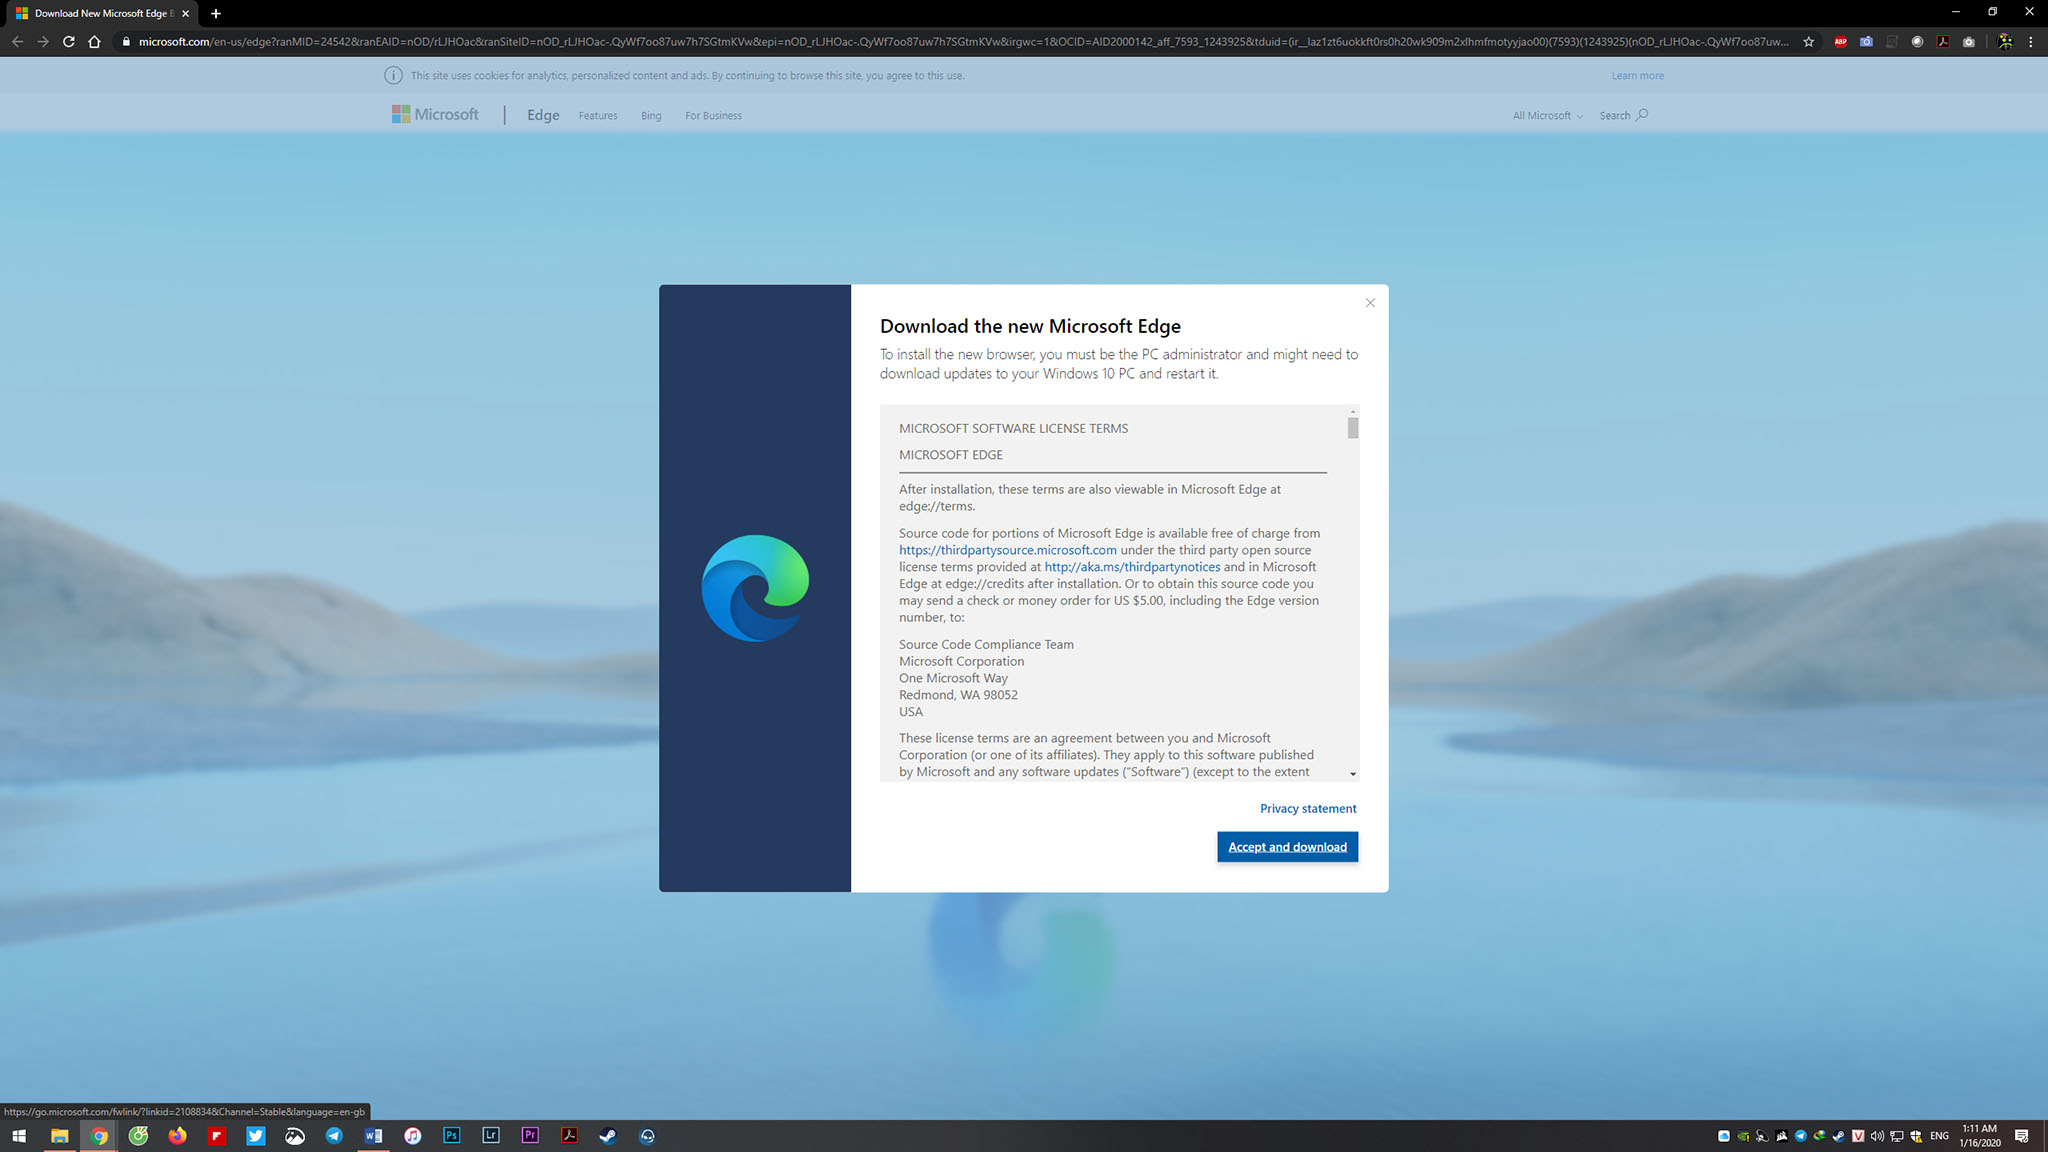Open a new browser tab
The width and height of the screenshot is (2048, 1152).
click(x=216, y=13)
